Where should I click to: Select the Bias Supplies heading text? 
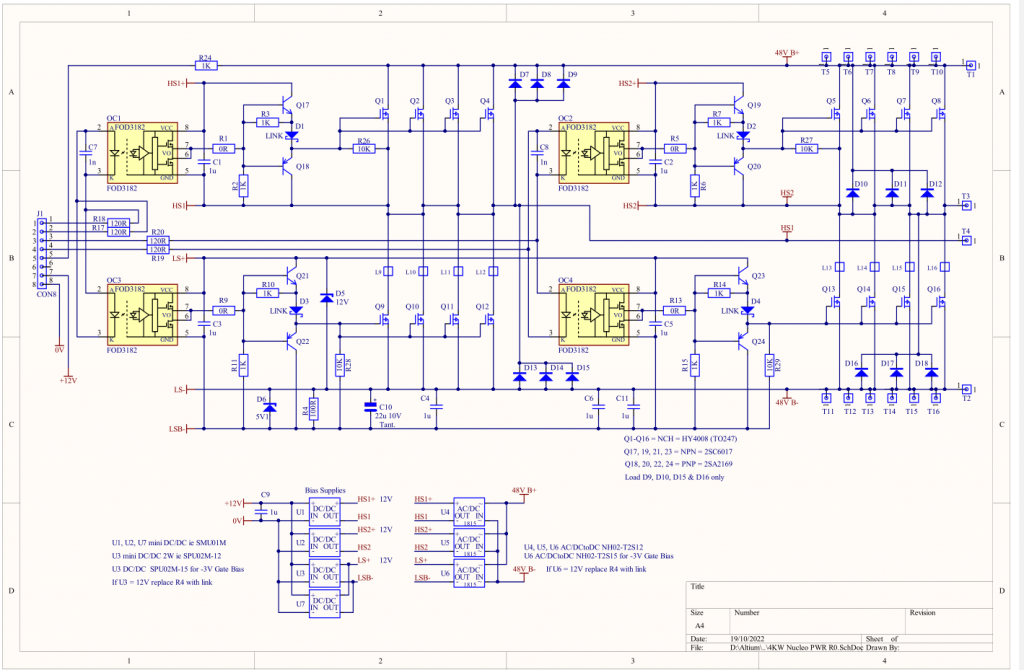[325, 491]
